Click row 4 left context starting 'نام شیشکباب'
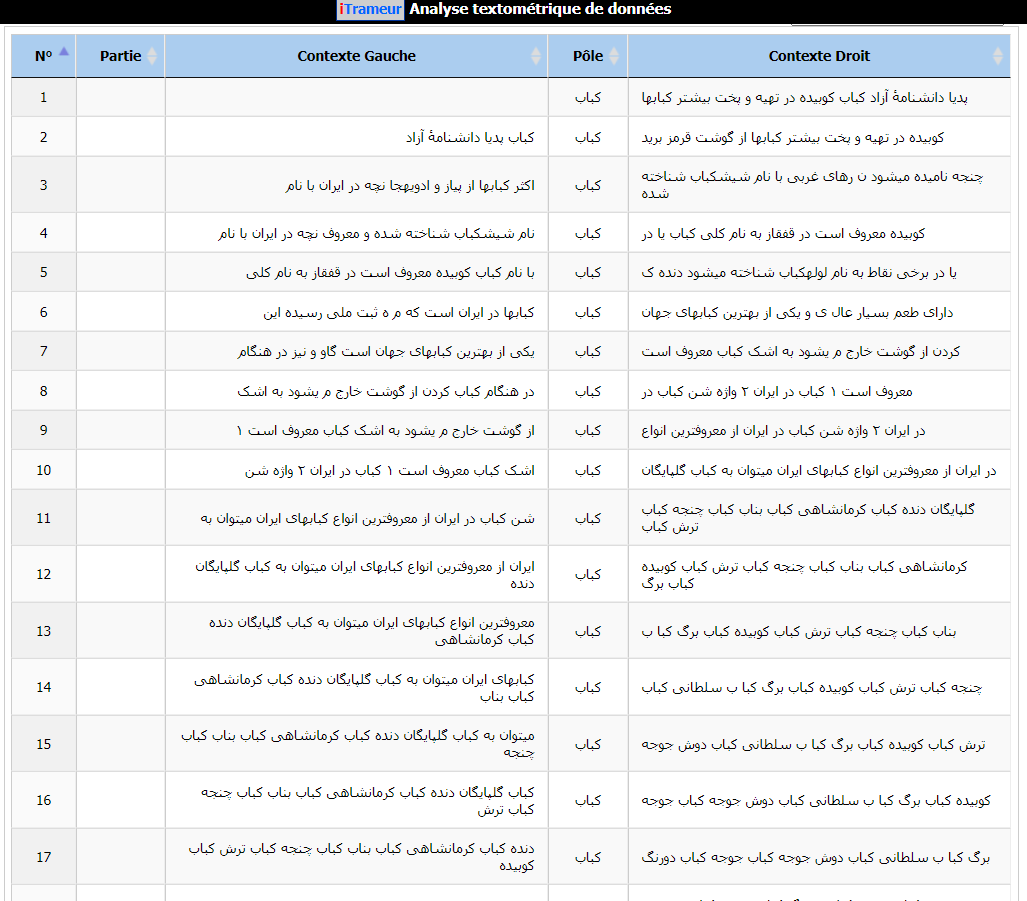The width and height of the screenshot is (1027, 901). pos(376,234)
